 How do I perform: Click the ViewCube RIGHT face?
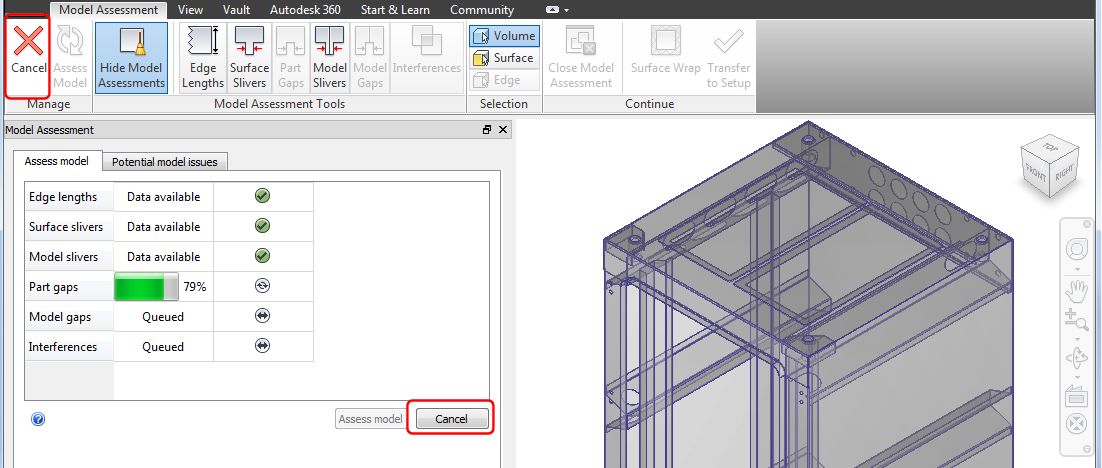click(1063, 174)
